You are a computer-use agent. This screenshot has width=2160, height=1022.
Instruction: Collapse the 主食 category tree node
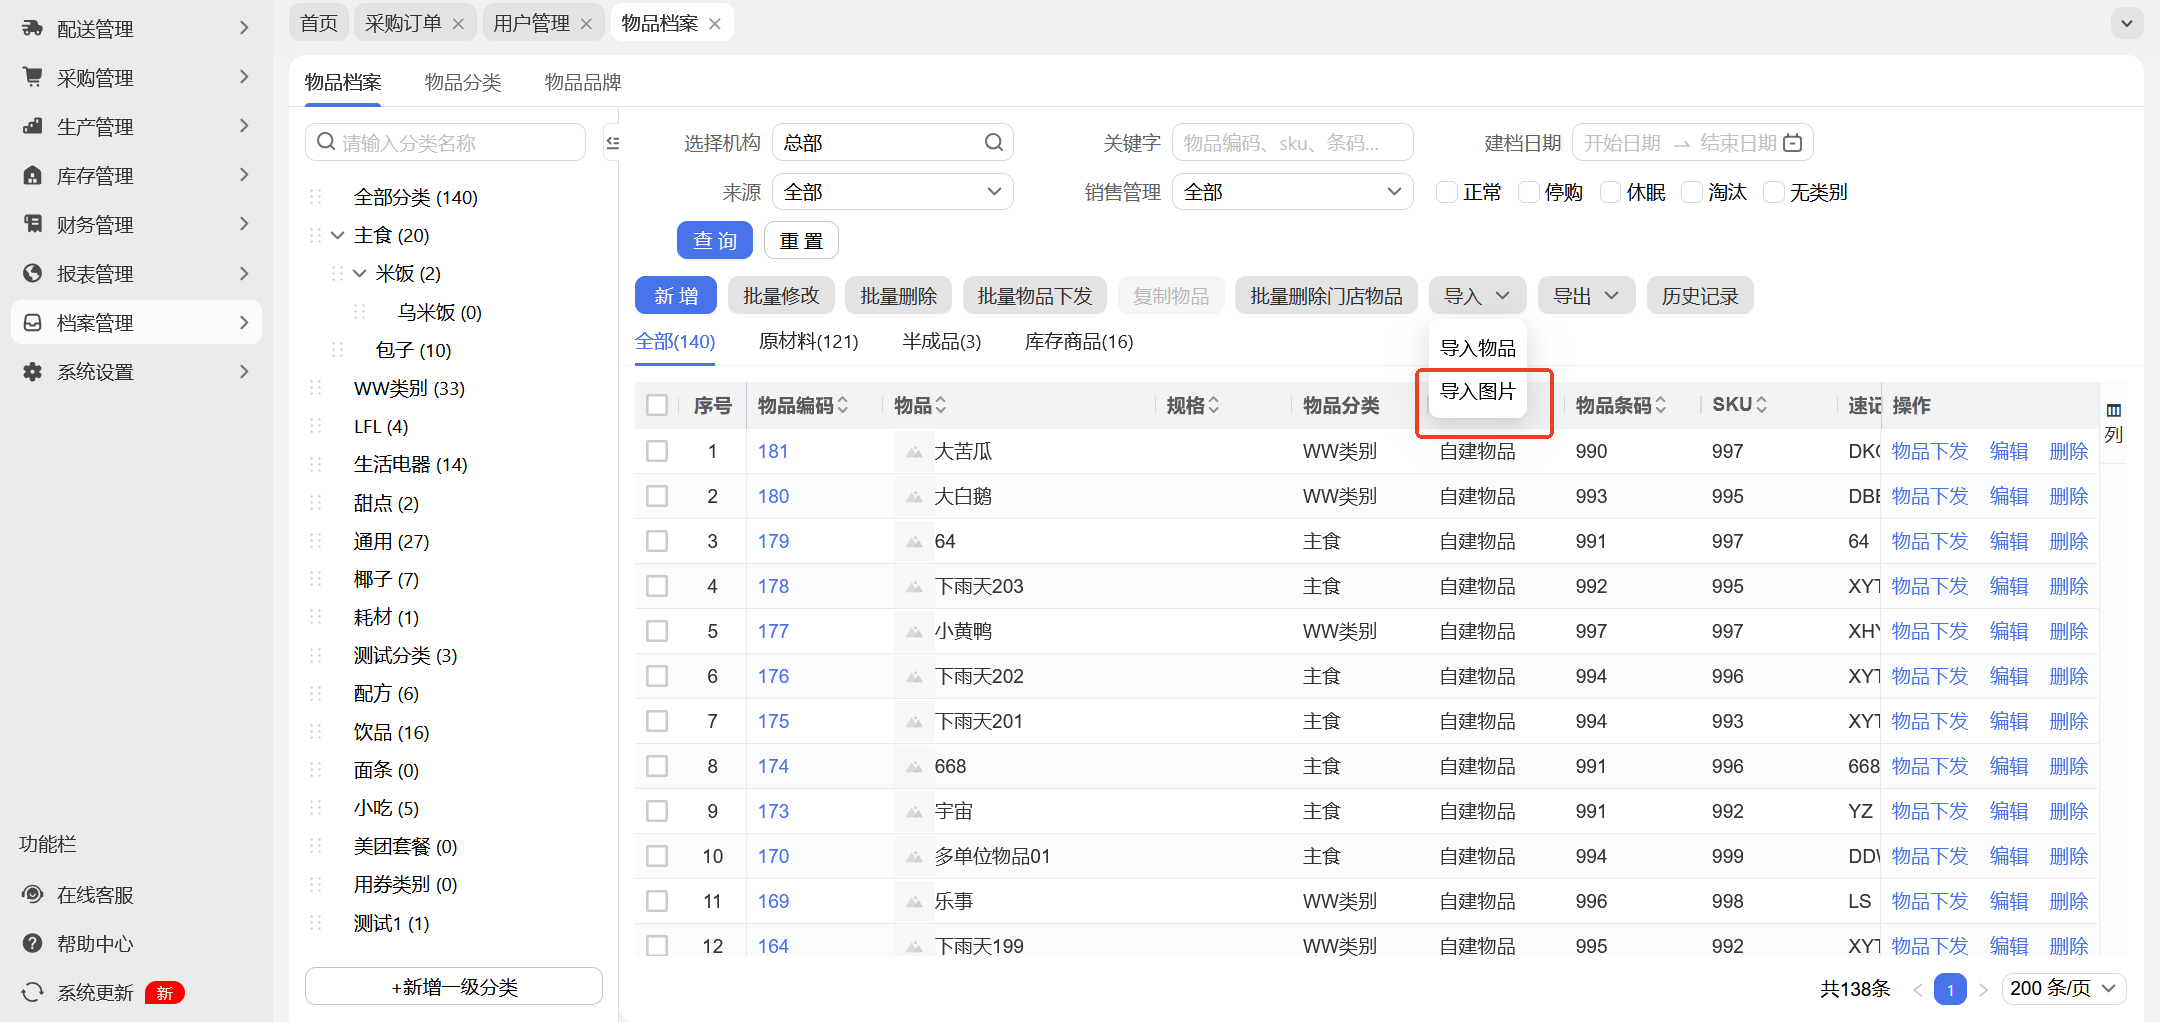tap(338, 236)
